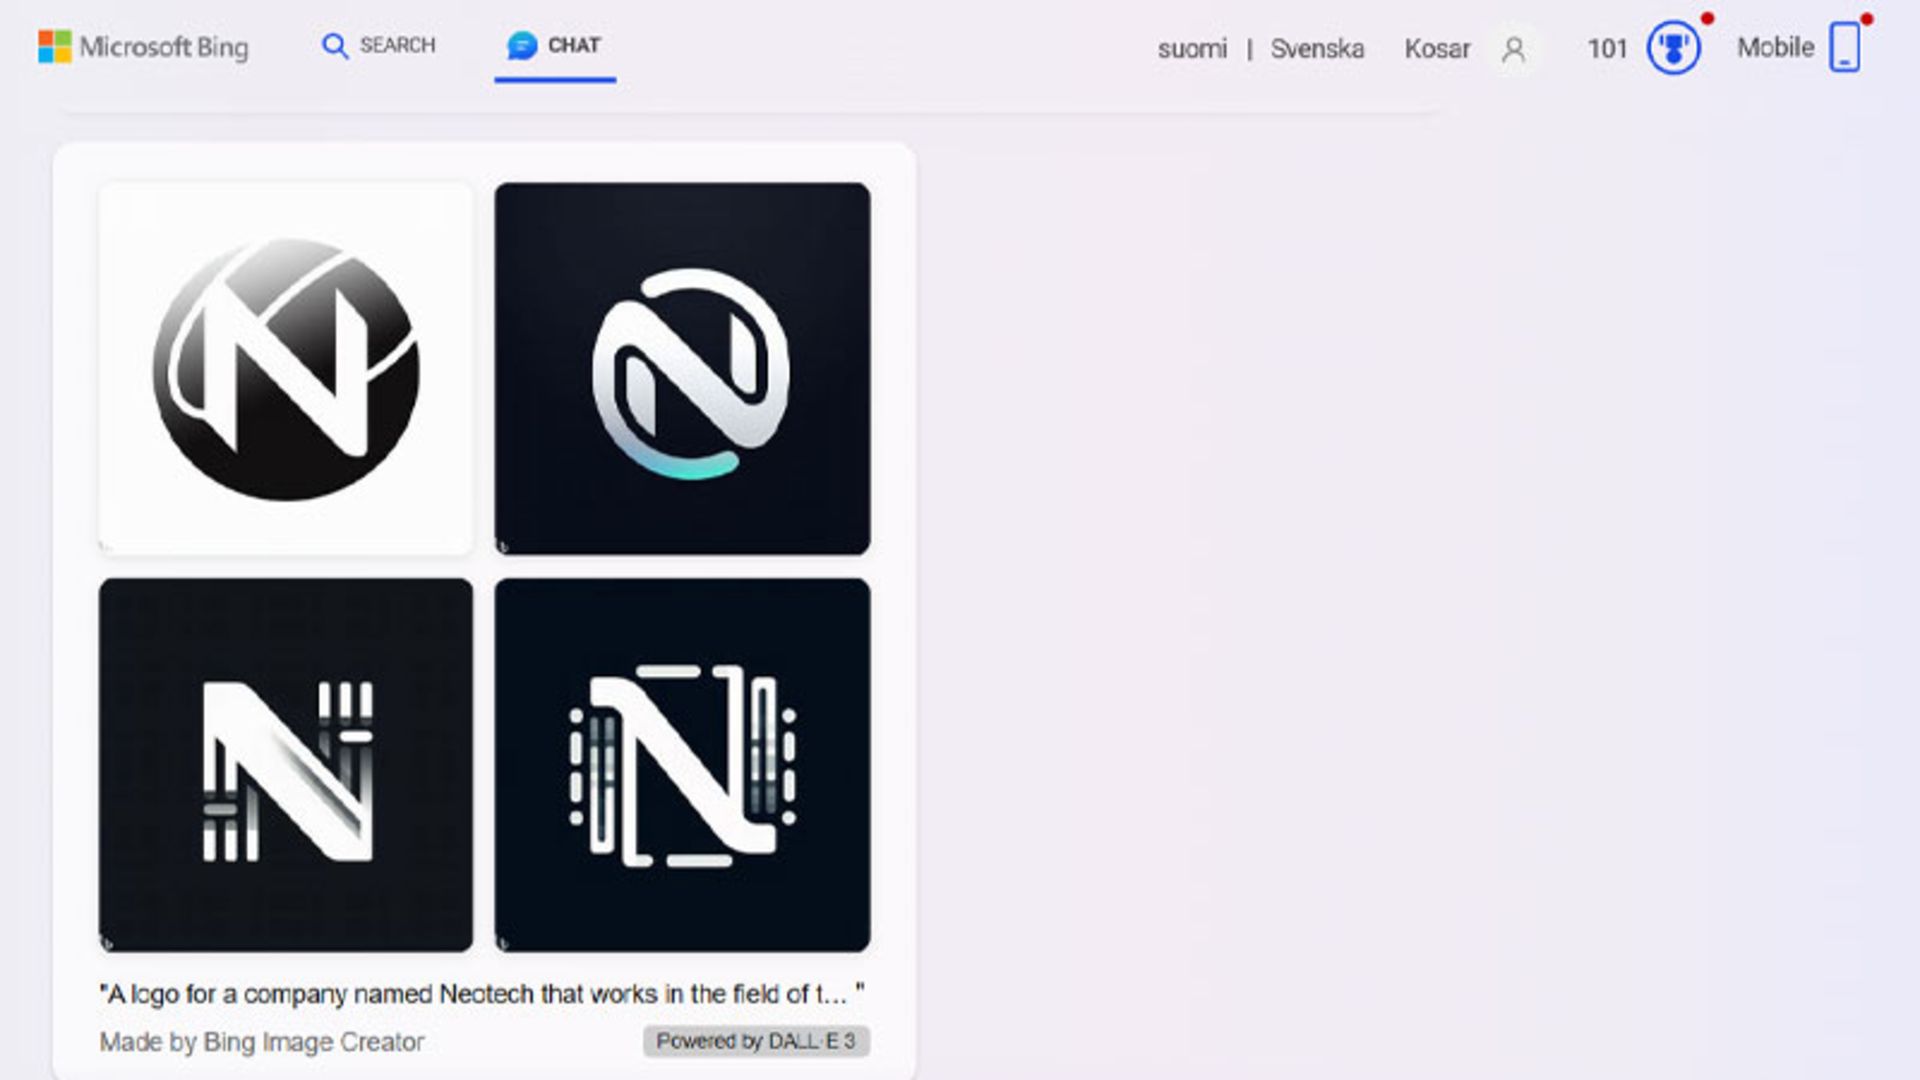Switch to the CHAT tab
The width and height of the screenshot is (1920, 1080).
(x=573, y=46)
